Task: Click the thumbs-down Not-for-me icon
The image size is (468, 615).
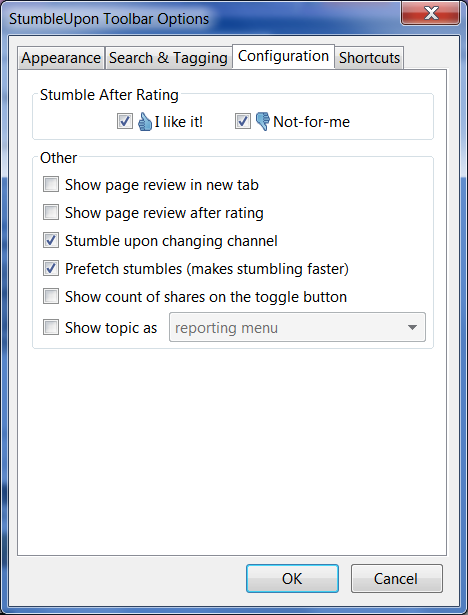Action: pyautogui.click(x=262, y=122)
